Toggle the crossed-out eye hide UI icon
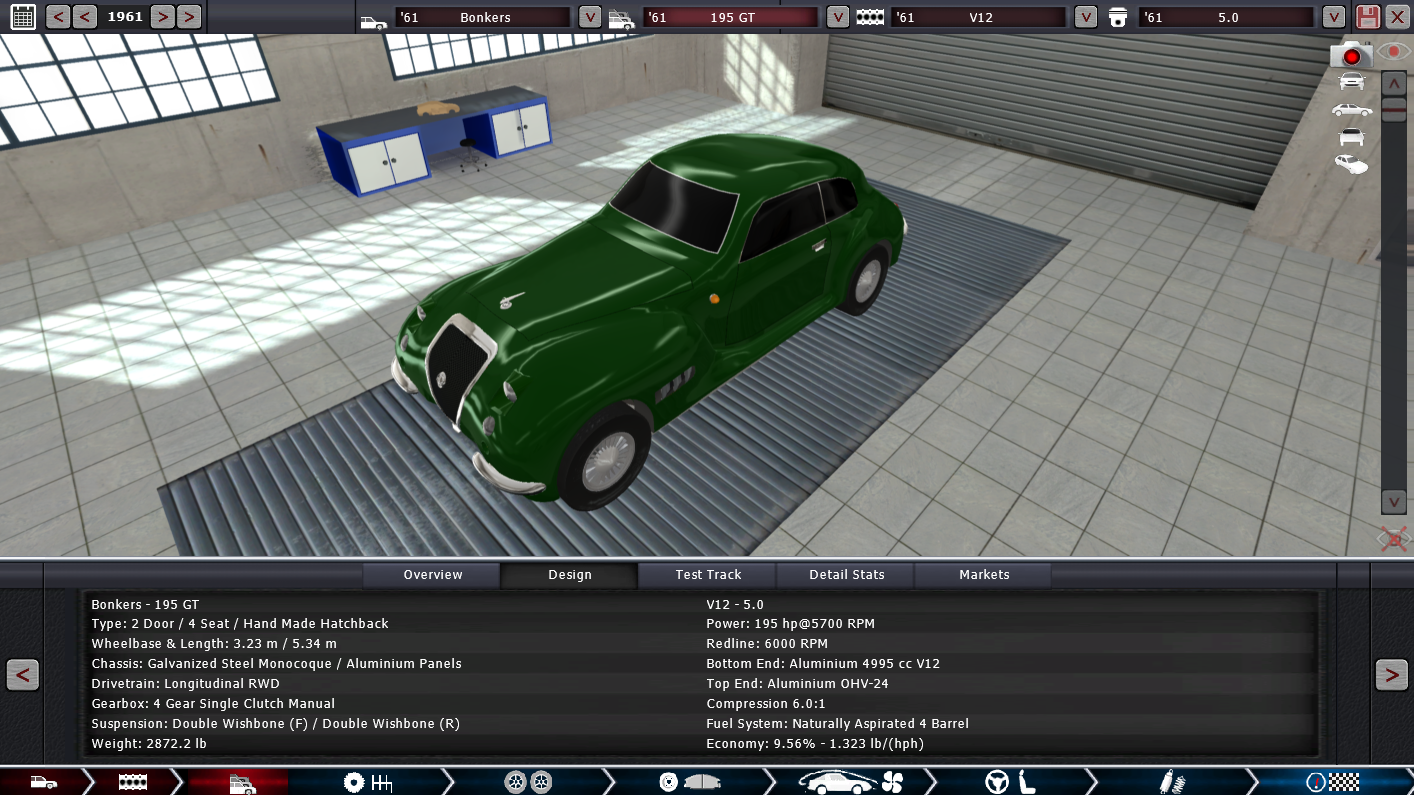 coord(1393,540)
